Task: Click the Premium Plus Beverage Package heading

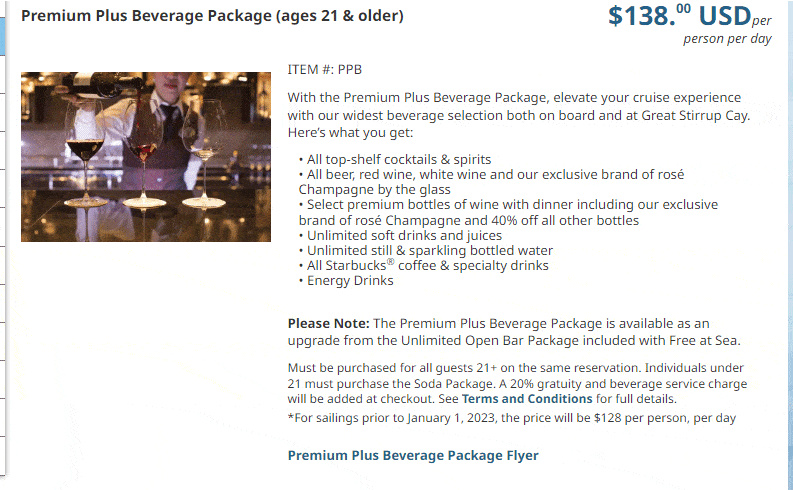Action: [212, 16]
